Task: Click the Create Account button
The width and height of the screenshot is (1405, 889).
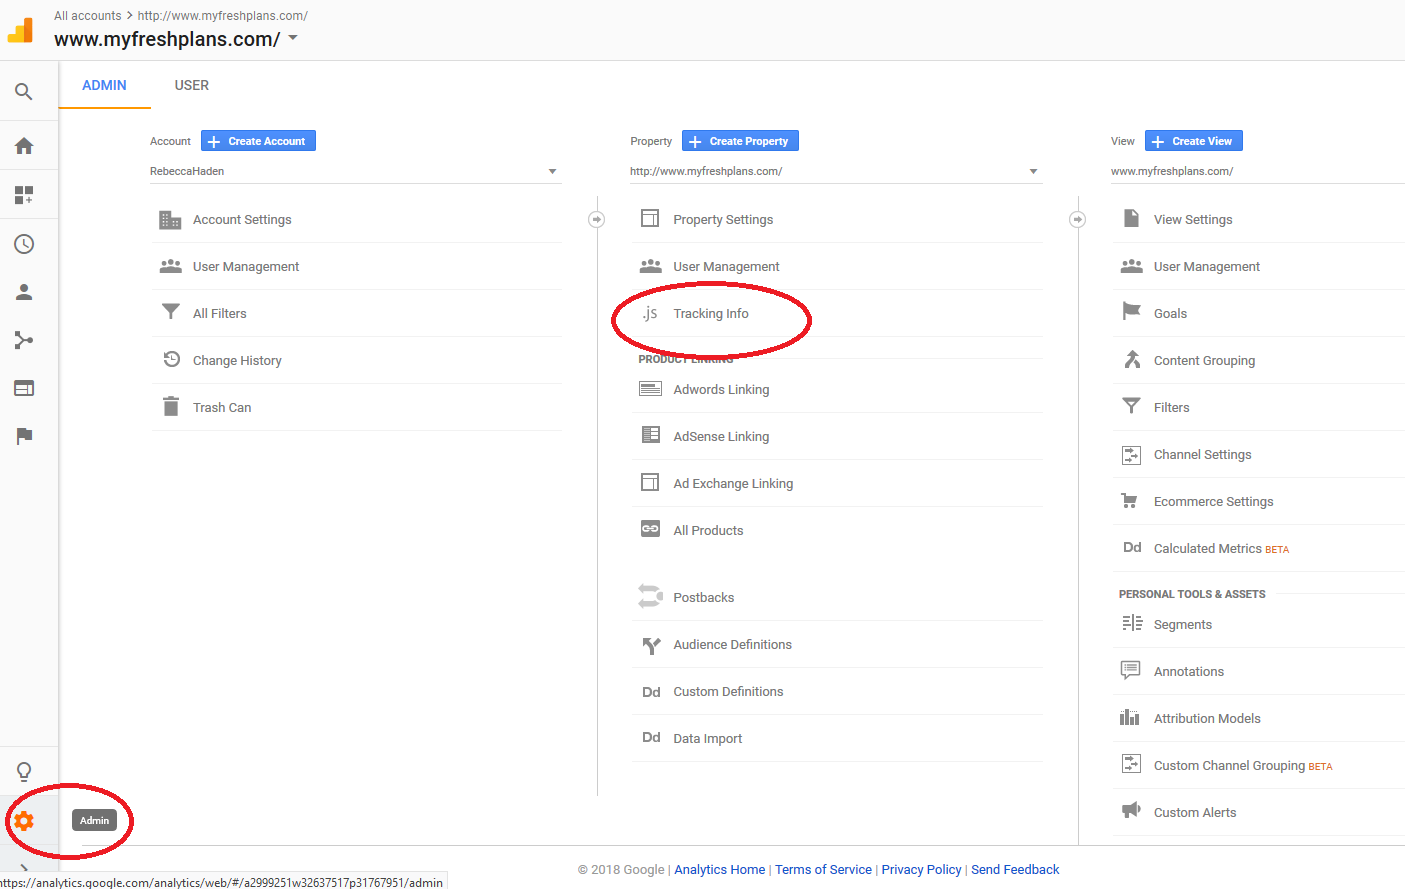Action: click(x=258, y=141)
